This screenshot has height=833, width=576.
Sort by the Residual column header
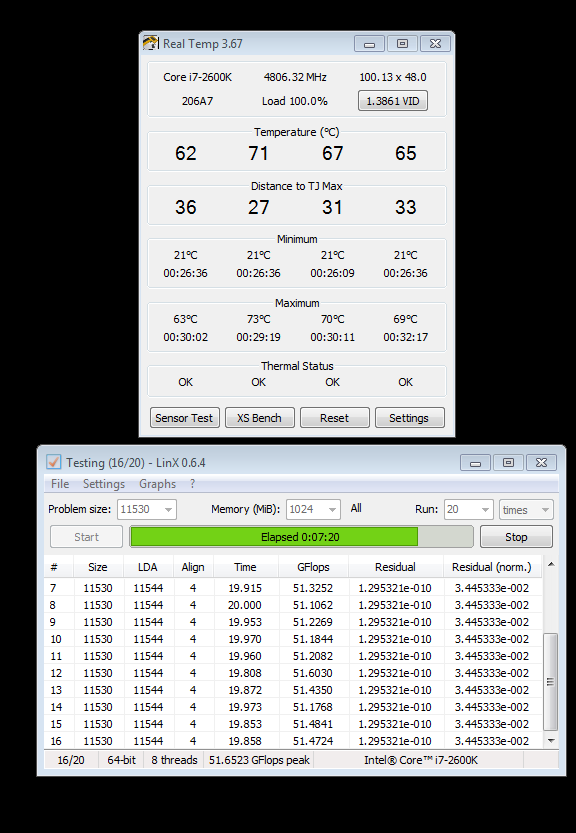[x=396, y=567]
